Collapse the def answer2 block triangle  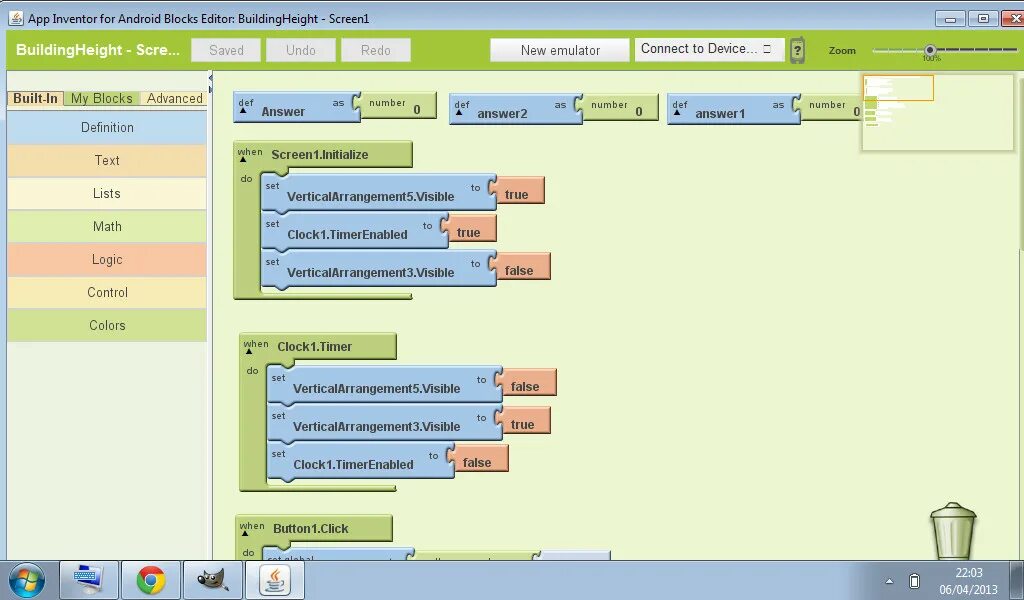(x=459, y=112)
